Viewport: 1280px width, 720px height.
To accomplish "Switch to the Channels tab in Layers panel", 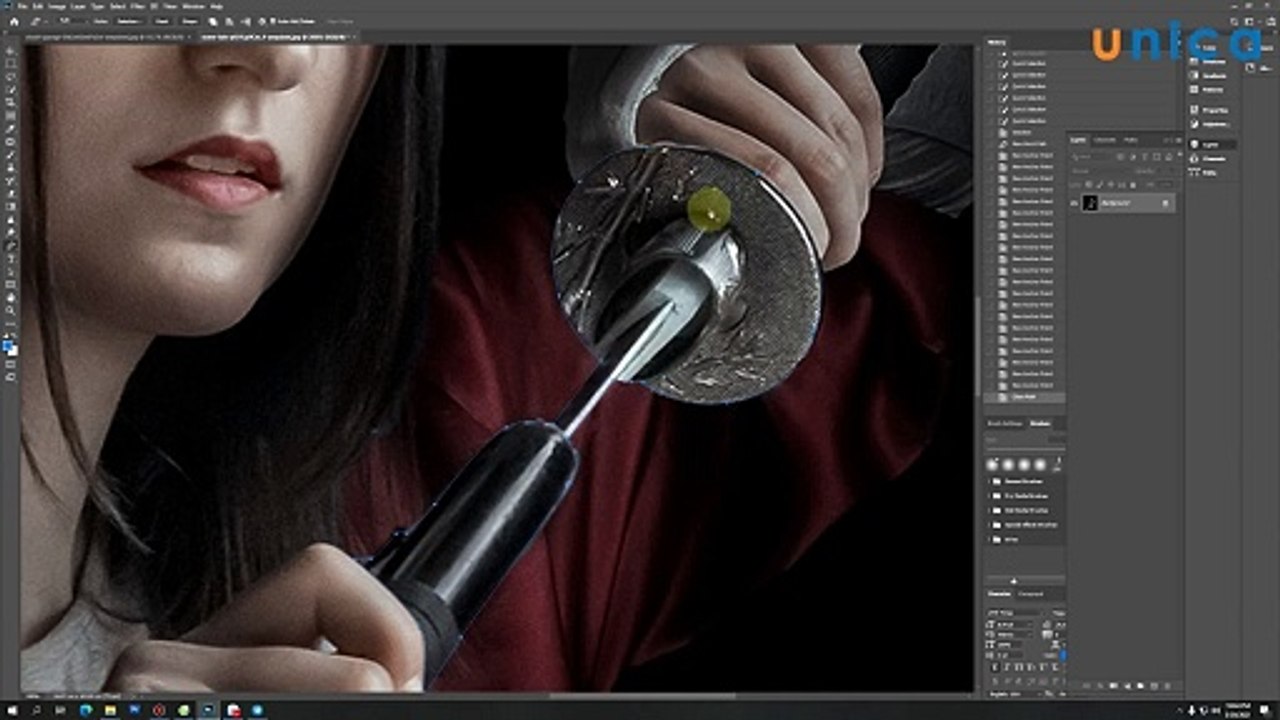I will coord(1104,140).
